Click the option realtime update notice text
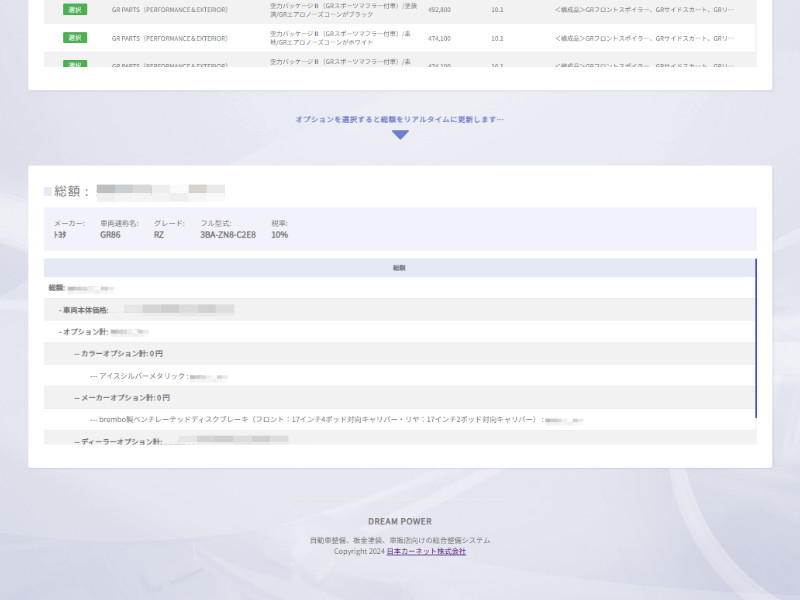Image resolution: width=800 pixels, height=600 pixels. [399, 119]
